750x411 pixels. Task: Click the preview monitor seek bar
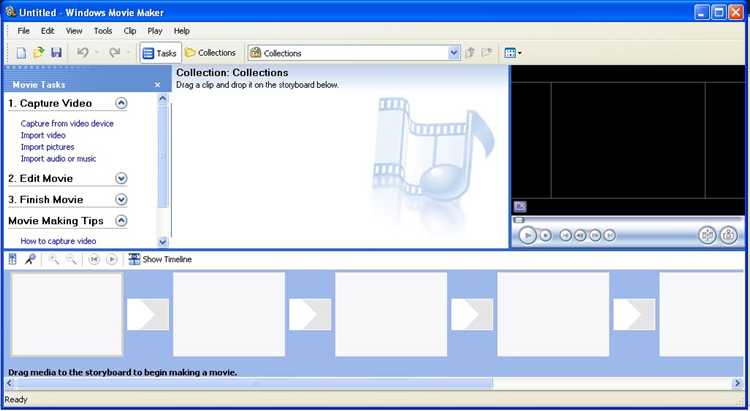628,220
